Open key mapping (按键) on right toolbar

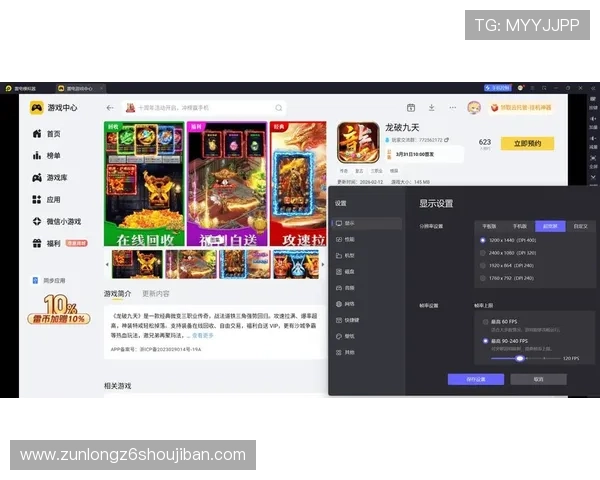click(593, 103)
